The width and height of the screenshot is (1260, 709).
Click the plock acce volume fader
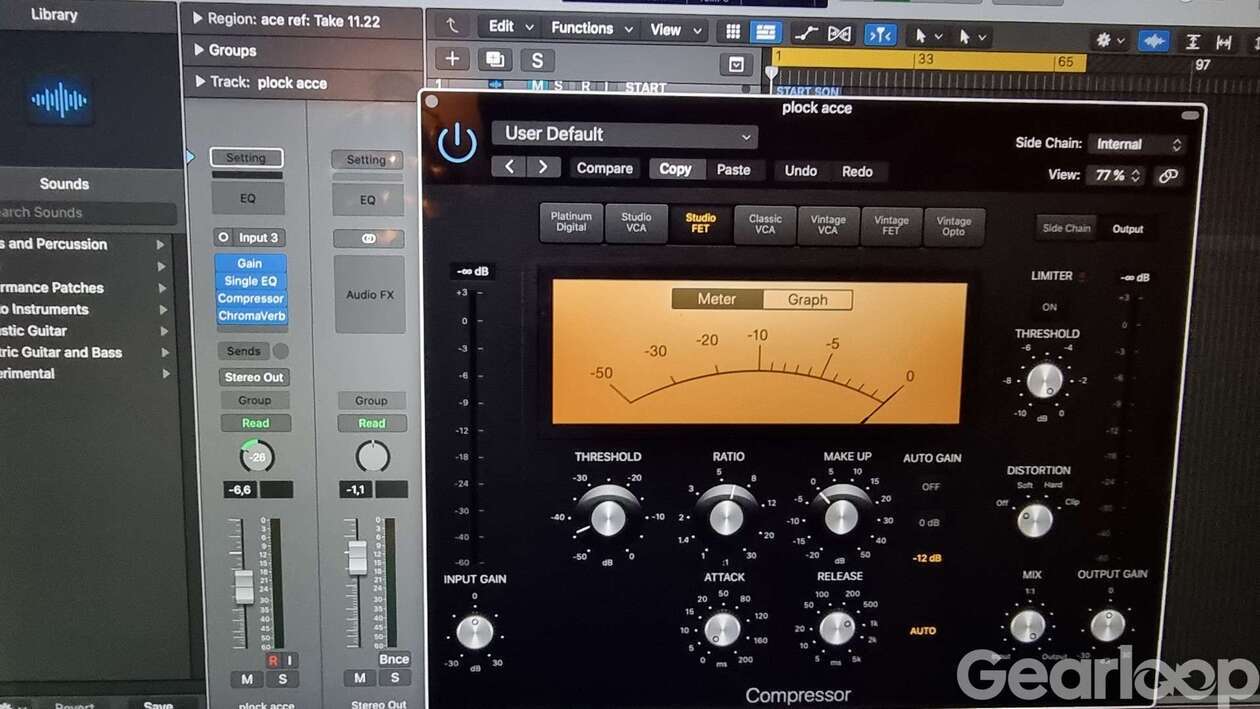(243, 584)
